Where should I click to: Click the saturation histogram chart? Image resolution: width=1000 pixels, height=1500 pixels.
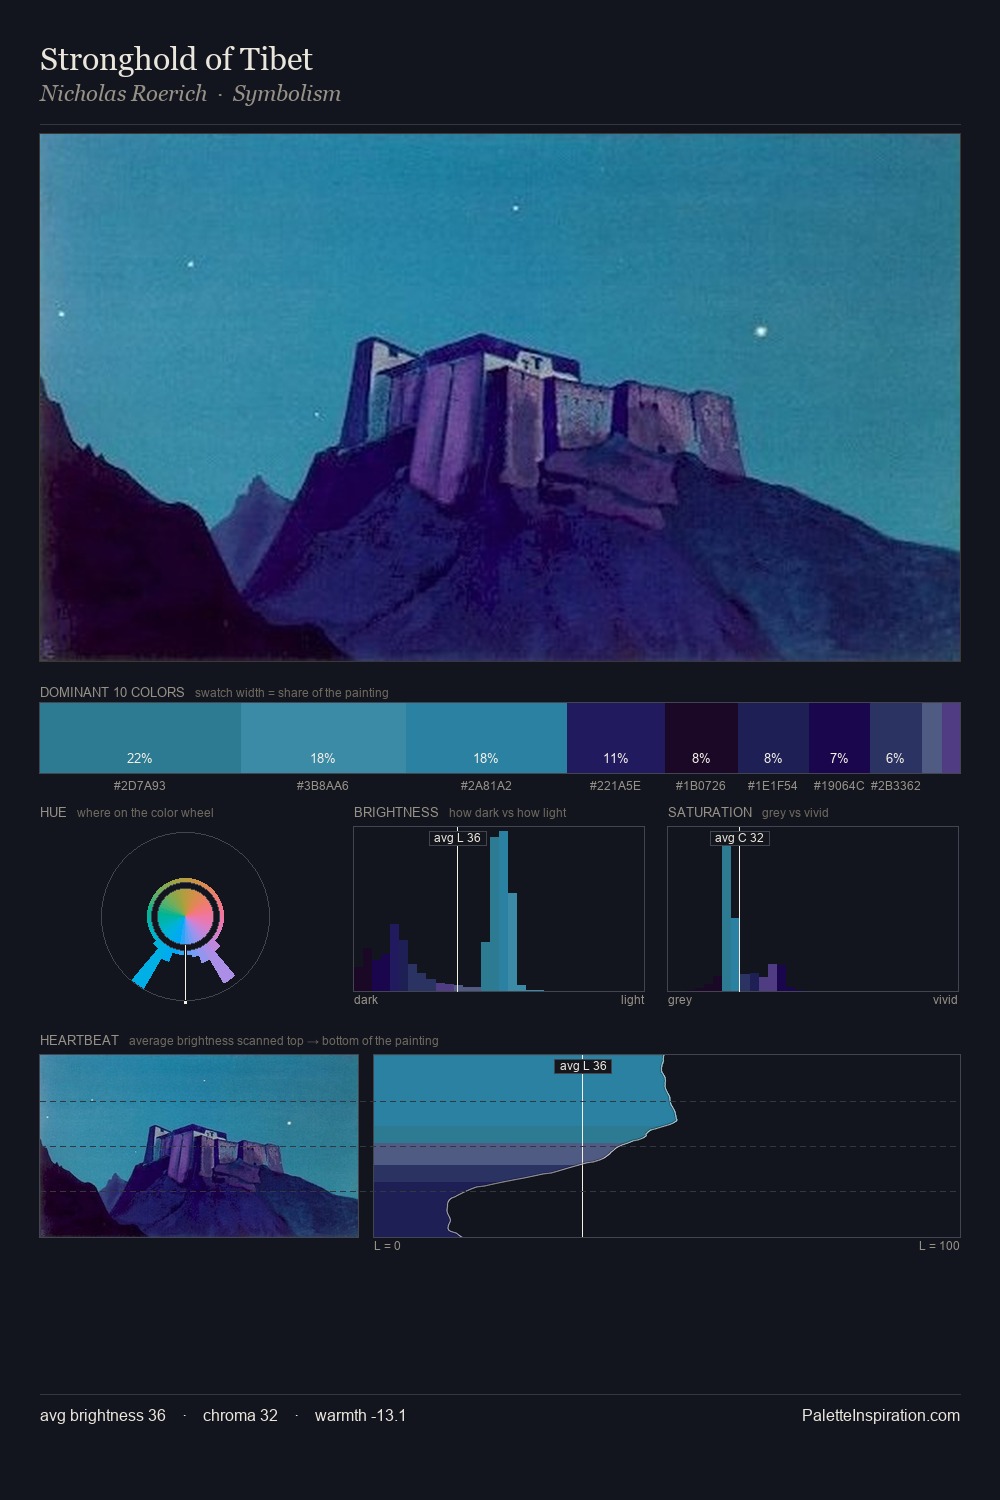click(813, 909)
